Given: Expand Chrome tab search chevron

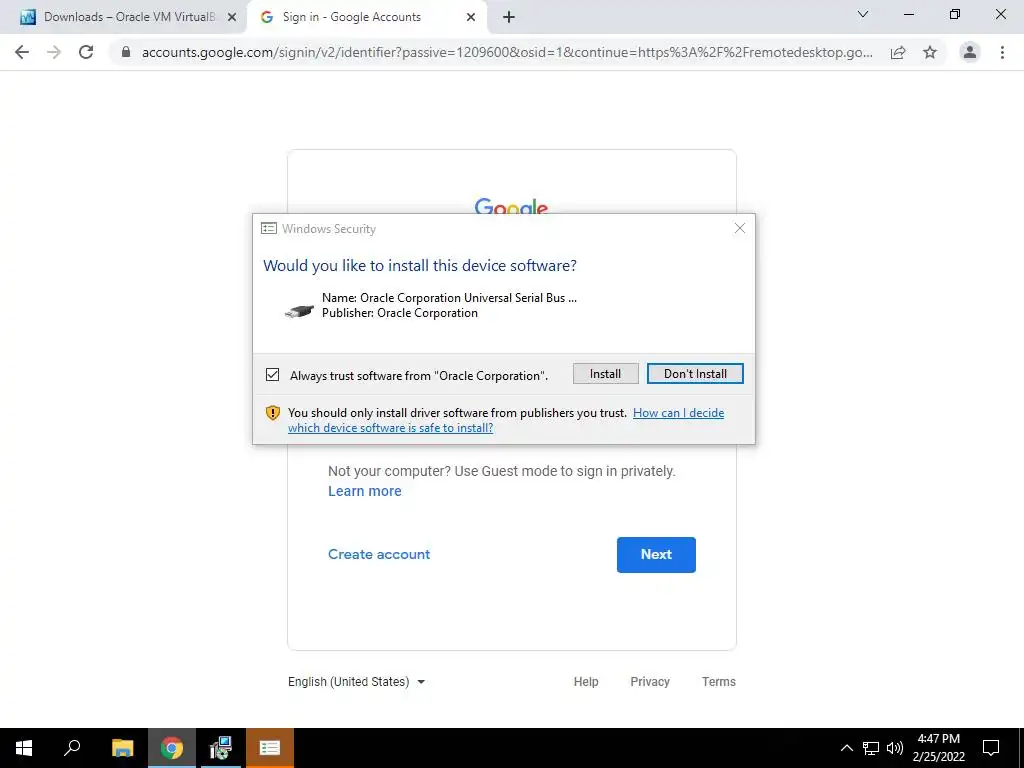Looking at the screenshot, I should 863,14.
